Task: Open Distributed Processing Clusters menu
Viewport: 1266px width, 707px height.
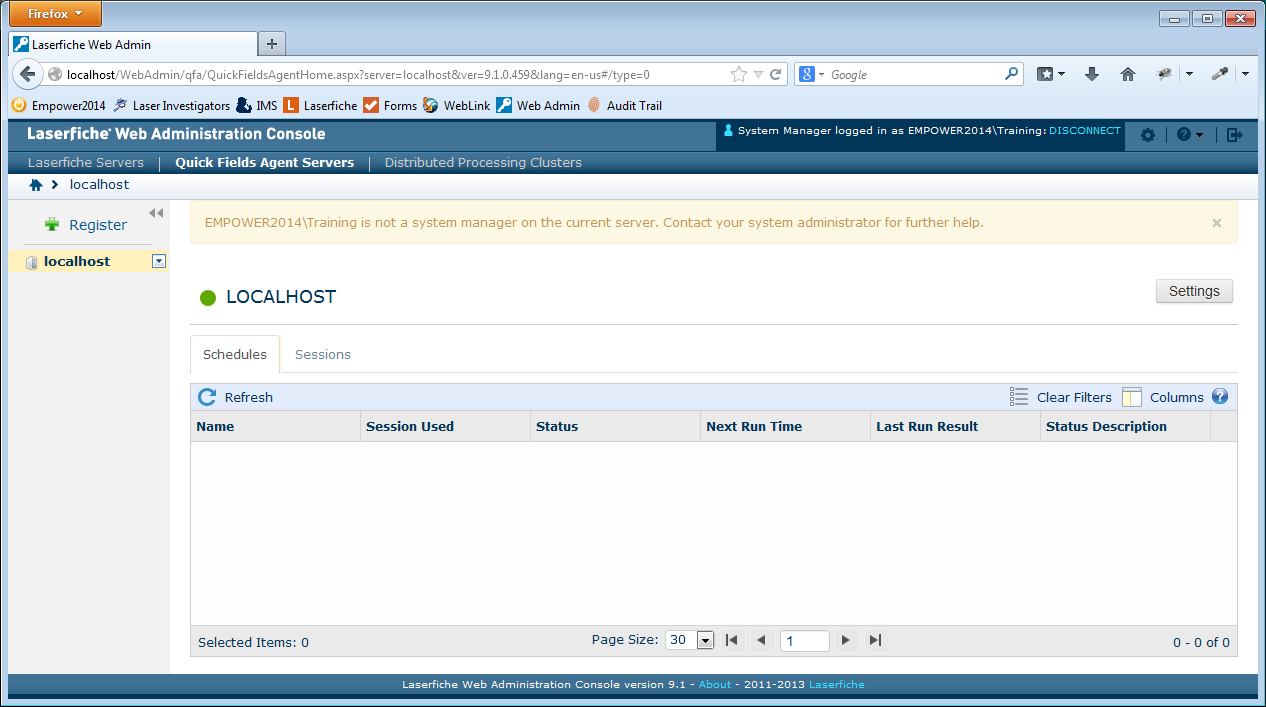Action: coord(483,162)
